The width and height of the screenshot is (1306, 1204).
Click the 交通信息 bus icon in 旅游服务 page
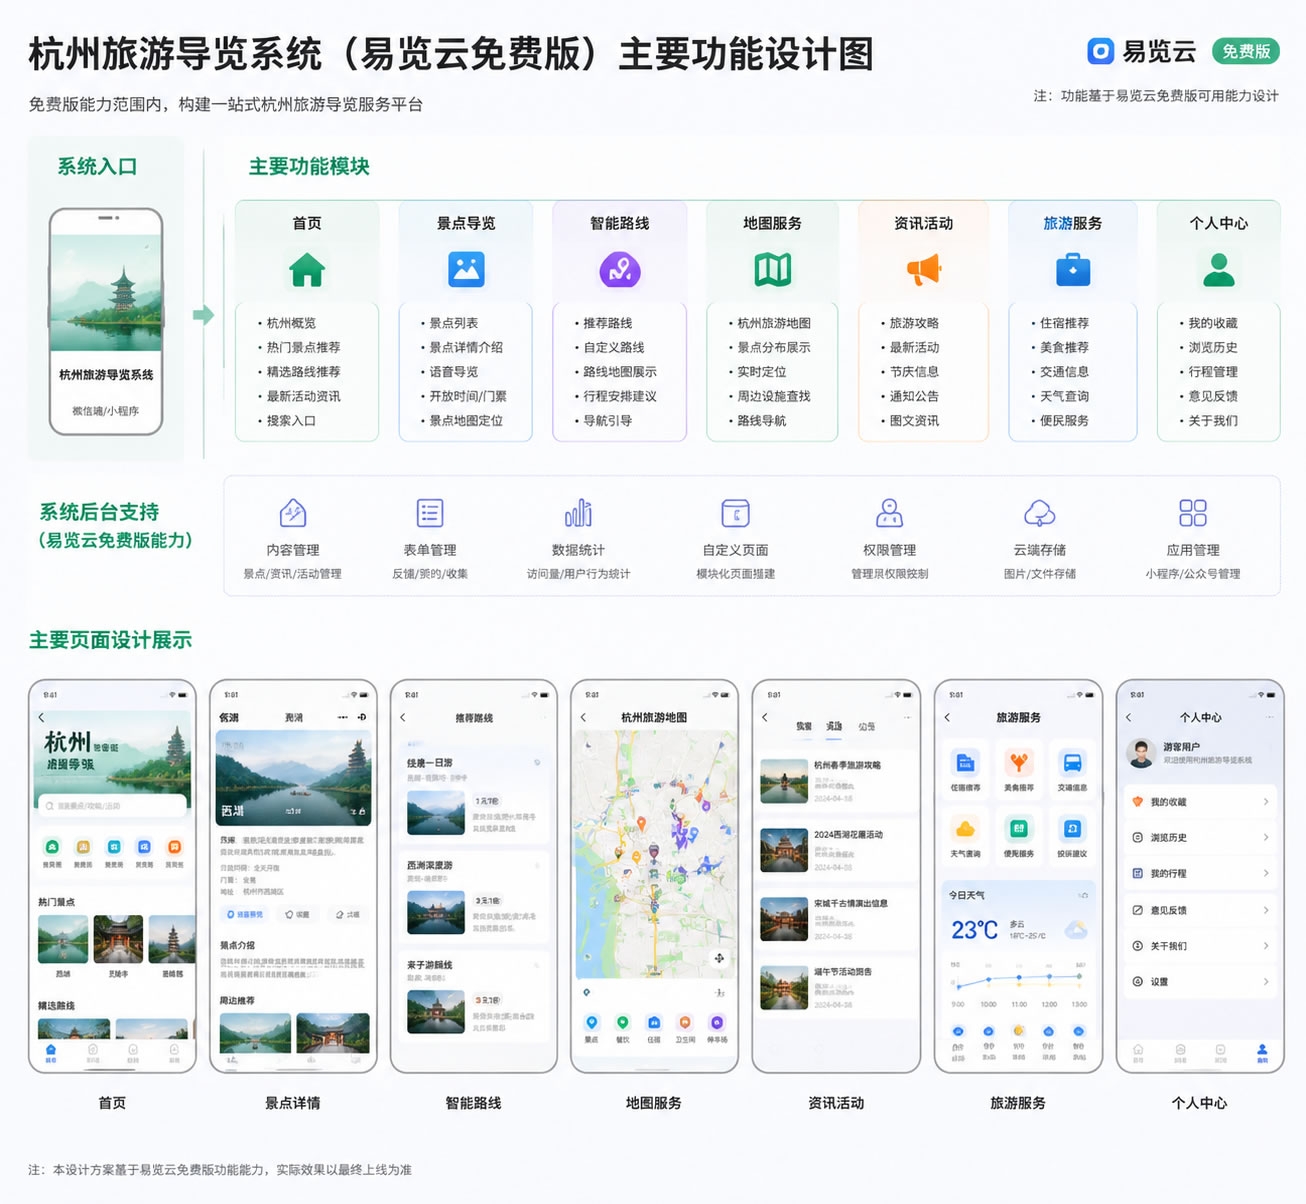[x=1072, y=763]
